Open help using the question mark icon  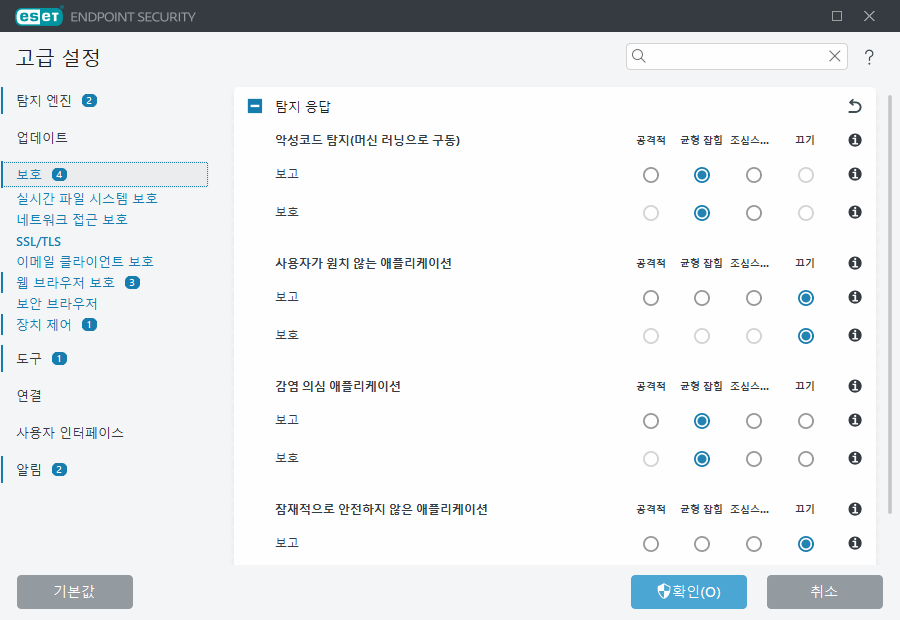coord(869,57)
